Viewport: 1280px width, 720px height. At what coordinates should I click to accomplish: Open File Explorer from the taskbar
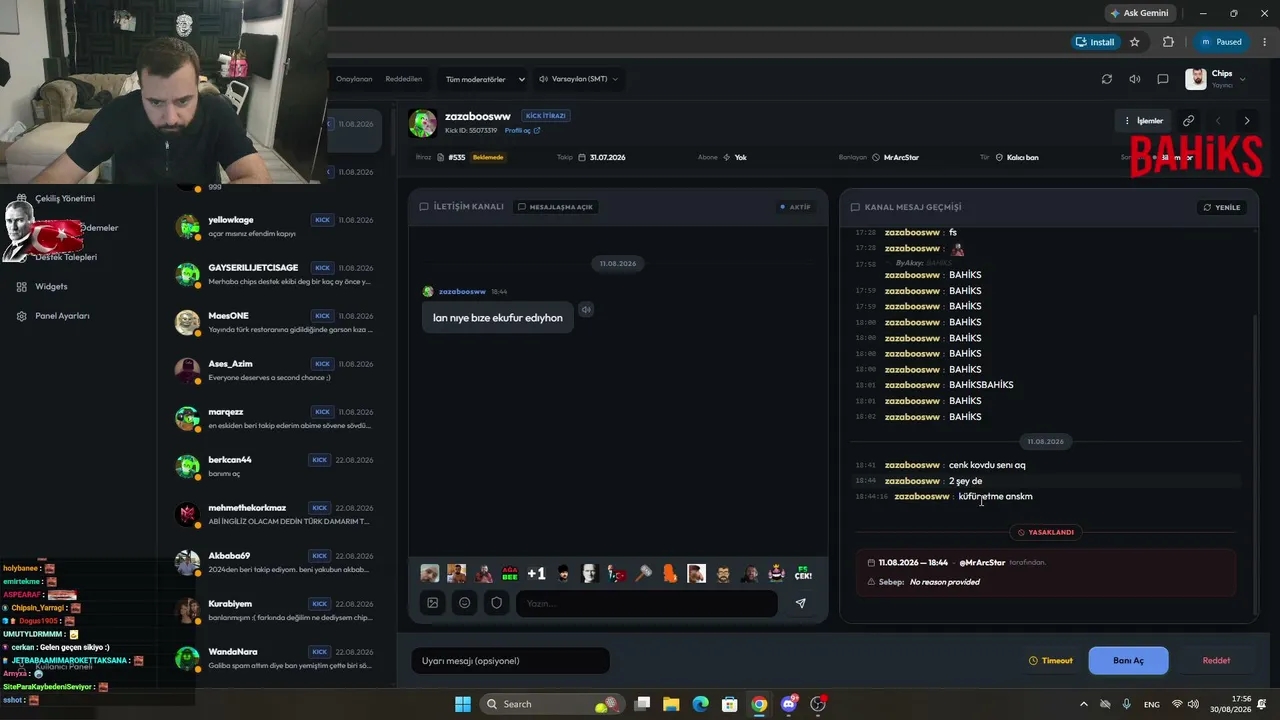(671, 704)
